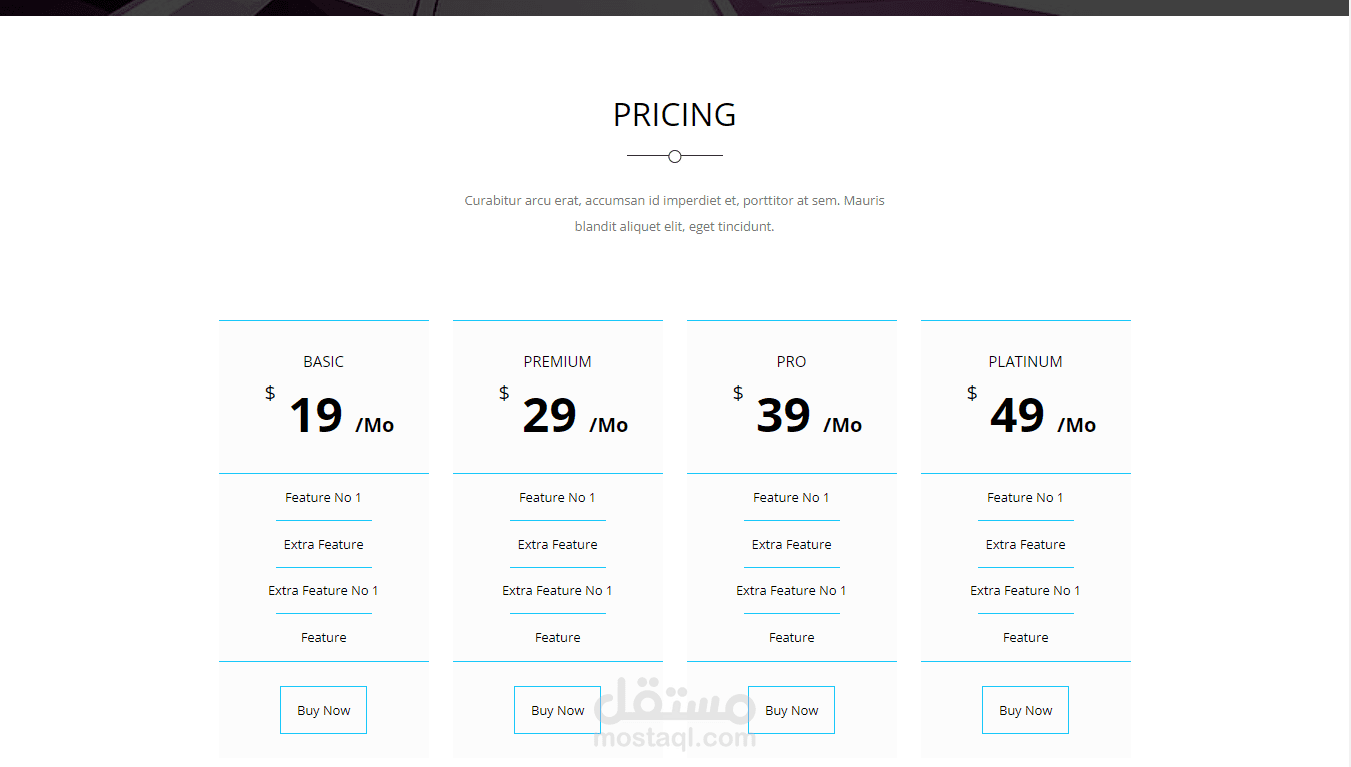Click Buy Now under the Platinum plan
The height and width of the screenshot is (767, 1351).
tap(1025, 710)
